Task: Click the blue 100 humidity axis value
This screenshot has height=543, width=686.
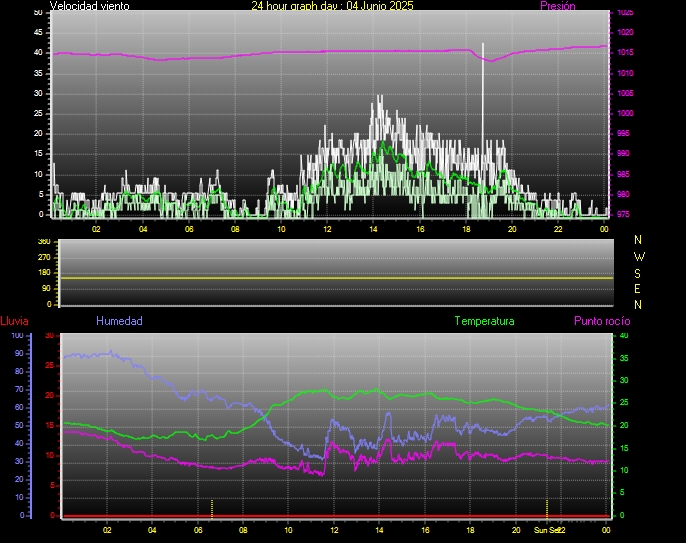Action: coord(17,336)
